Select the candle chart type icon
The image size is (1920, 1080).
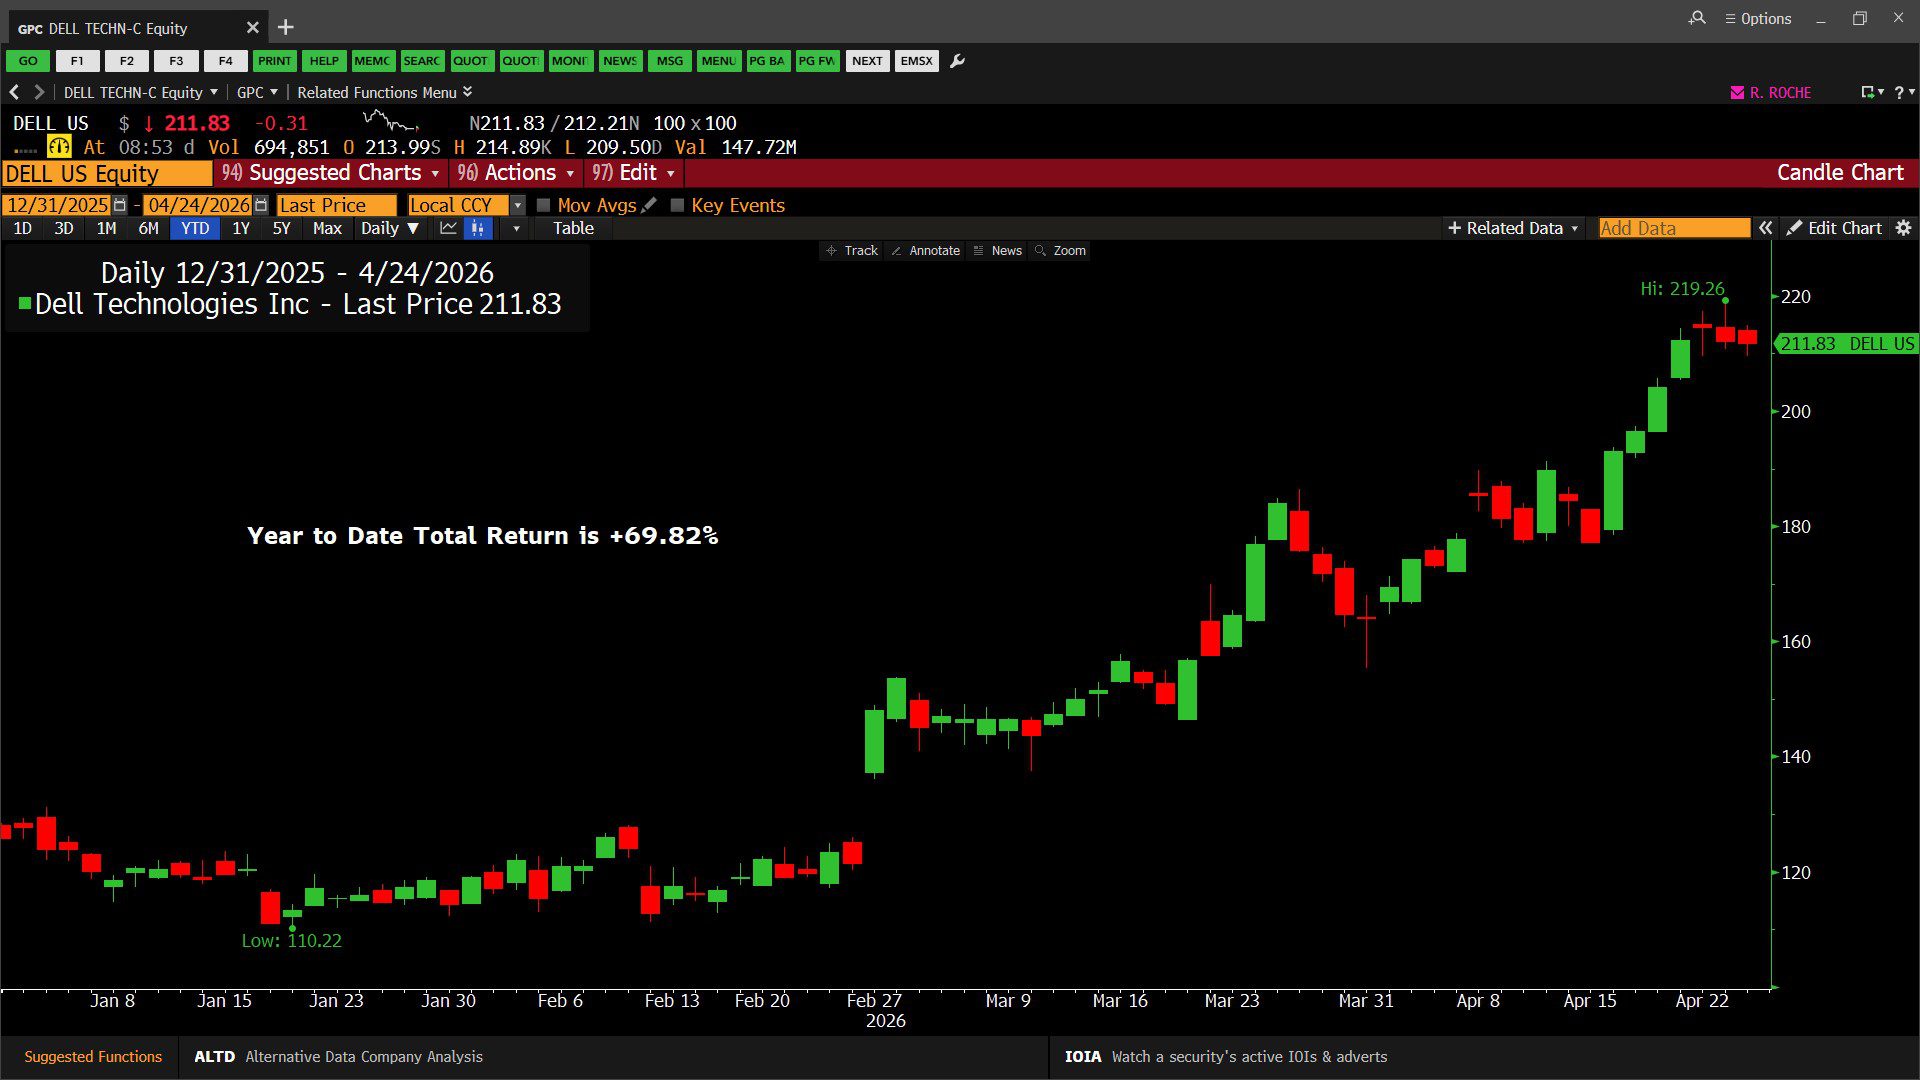pyautogui.click(x=478, y=228)
